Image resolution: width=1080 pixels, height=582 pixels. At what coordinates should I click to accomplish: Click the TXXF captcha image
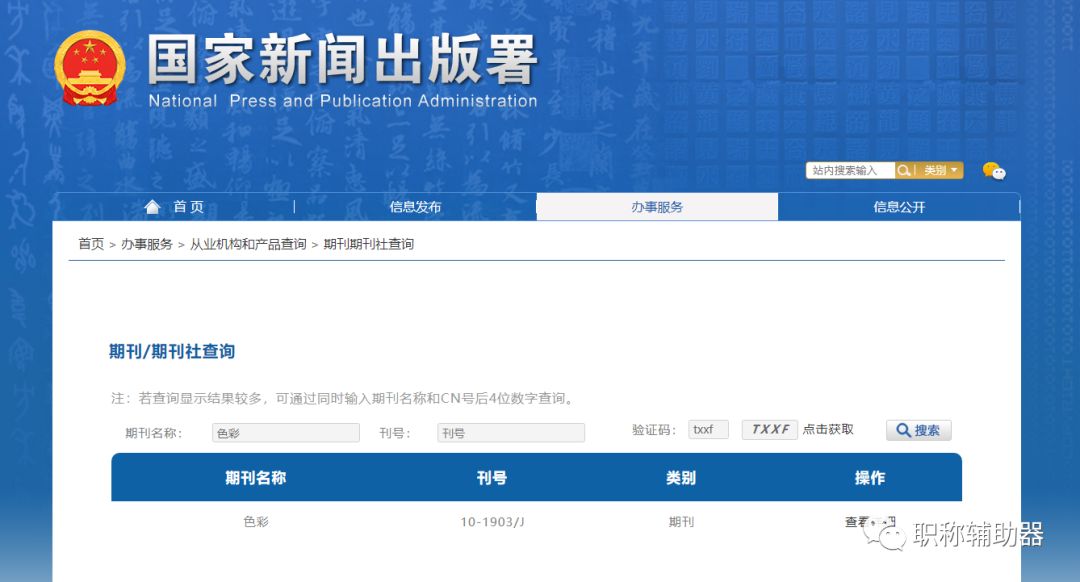tap(769, 428)
